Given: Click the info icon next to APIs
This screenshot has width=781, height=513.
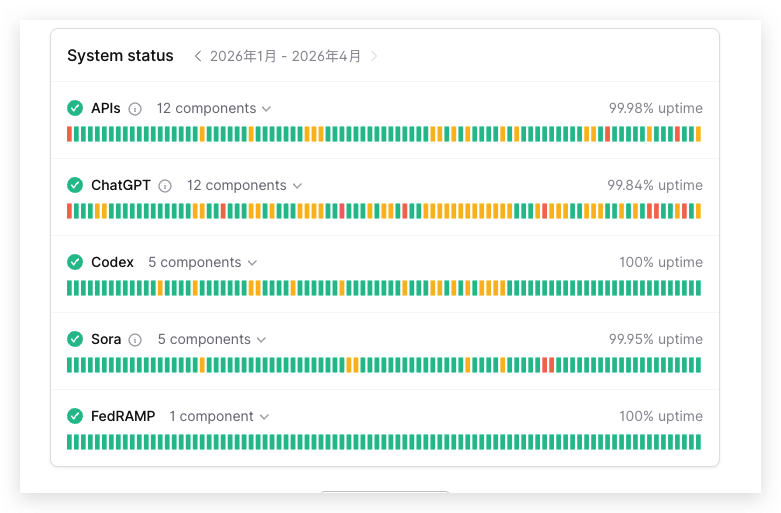Looking at the screenshot, I should pyautogui.click(x=135, y=109).
